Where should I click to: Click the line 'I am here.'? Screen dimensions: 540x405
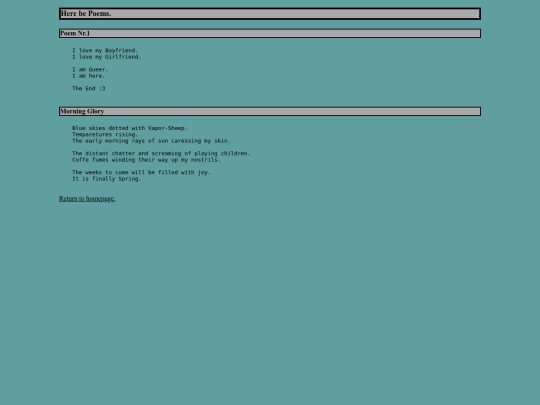(89, 76)
